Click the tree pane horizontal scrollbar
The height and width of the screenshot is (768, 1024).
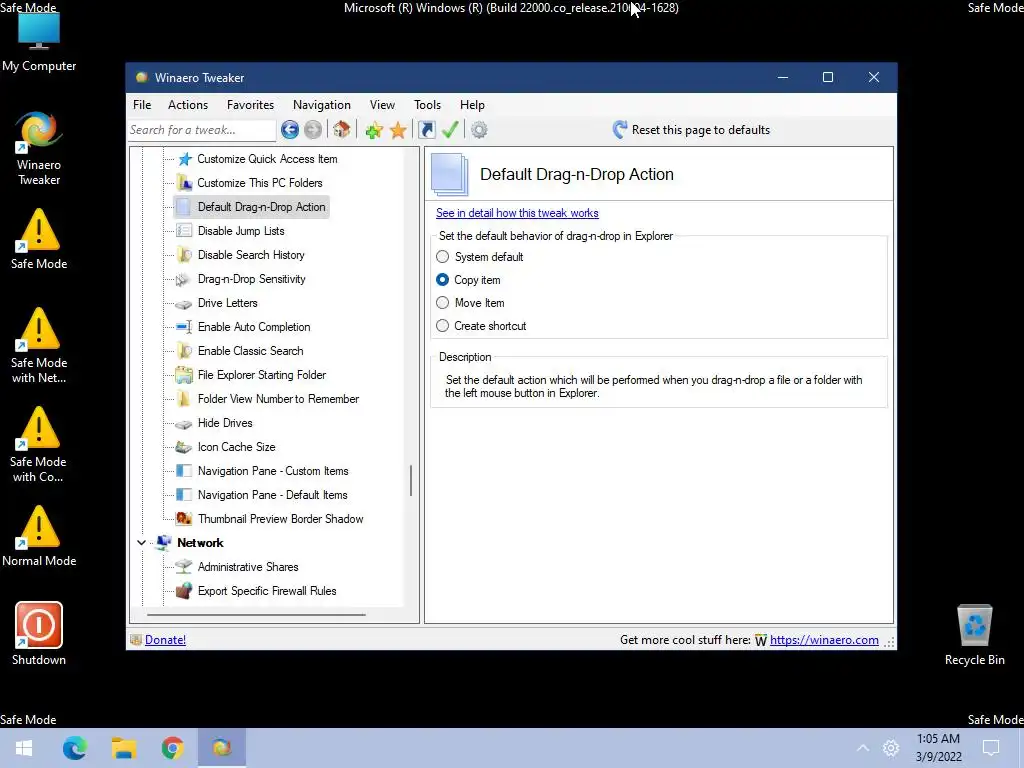tap(256, 615)
